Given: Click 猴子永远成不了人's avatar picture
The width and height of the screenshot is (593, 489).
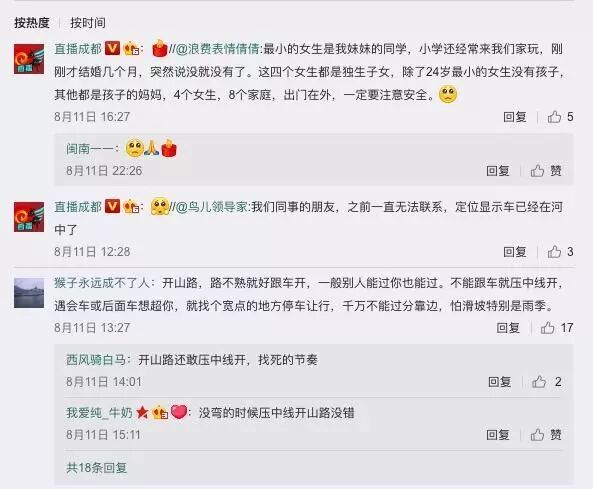Looking at the screenshot, I should click(29, 293).
